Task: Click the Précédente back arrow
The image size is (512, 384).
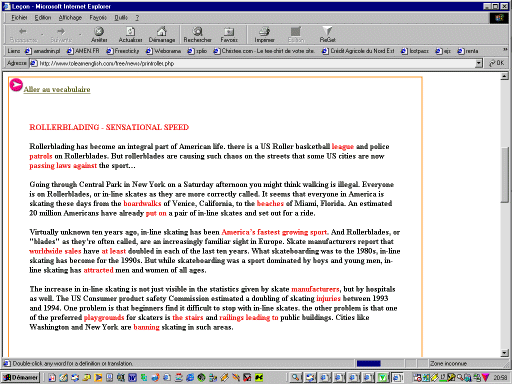Action: click(x=23, y=35)
